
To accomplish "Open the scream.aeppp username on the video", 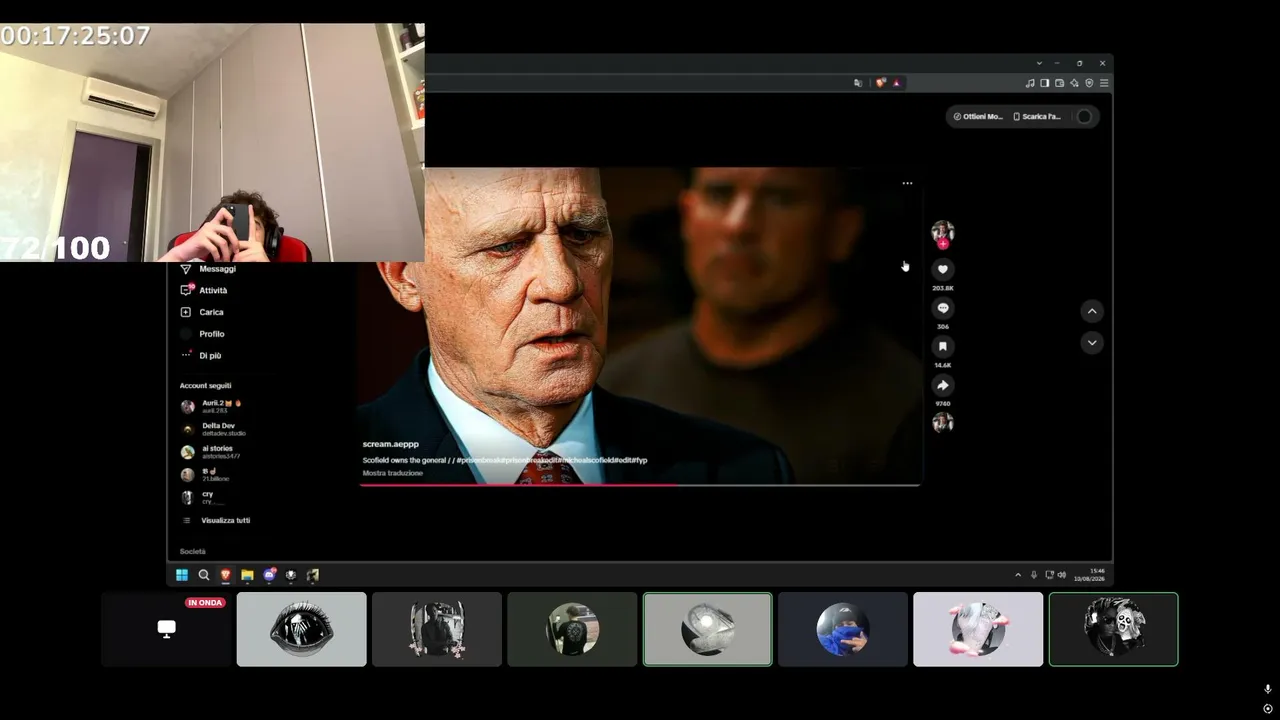I will tap(391, 444).
